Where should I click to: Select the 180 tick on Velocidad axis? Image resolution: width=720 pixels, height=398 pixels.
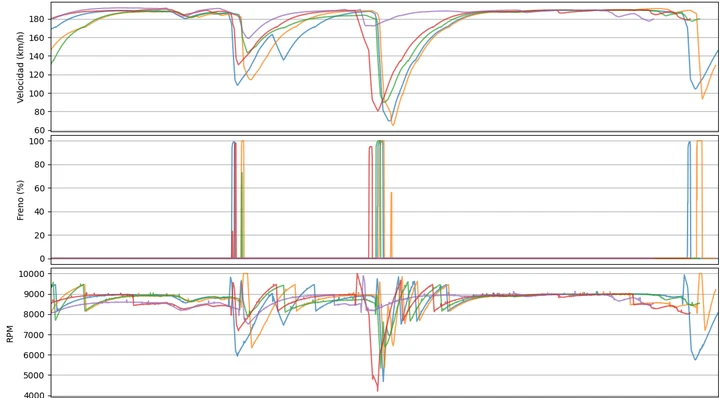point(38,19)
